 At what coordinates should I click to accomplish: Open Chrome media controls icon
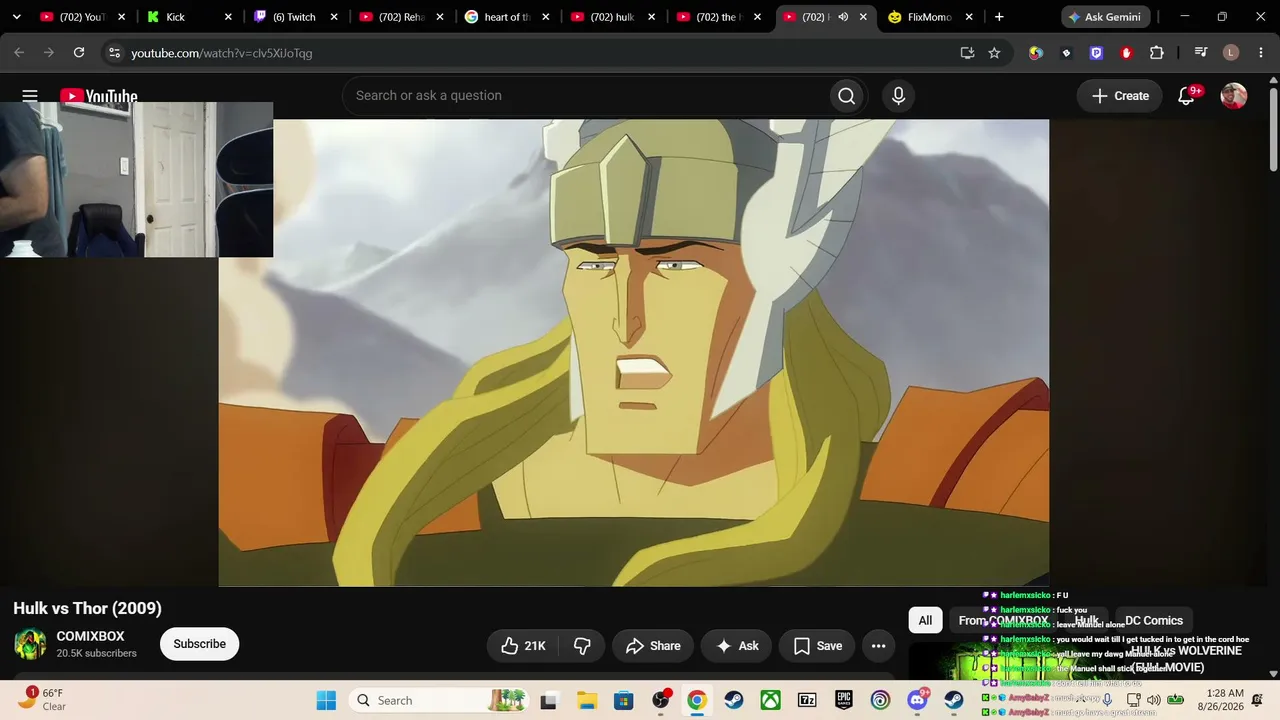coord(1202,53)
